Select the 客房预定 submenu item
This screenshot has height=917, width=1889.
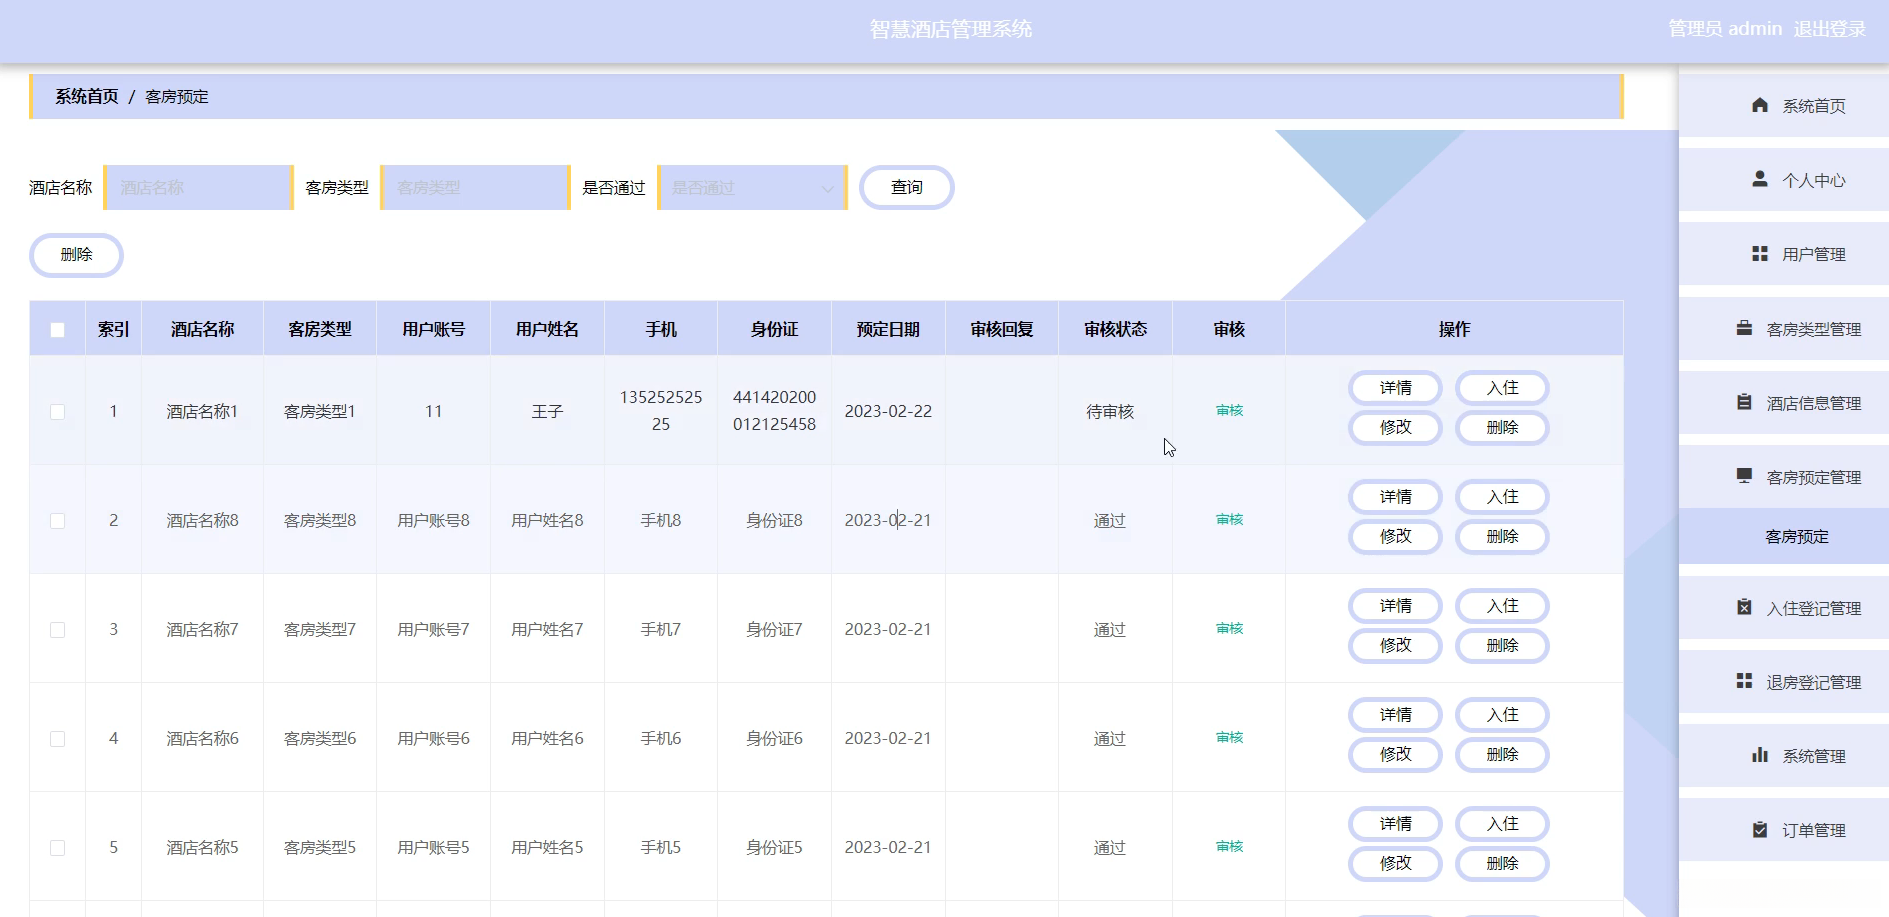point(1784,537)
